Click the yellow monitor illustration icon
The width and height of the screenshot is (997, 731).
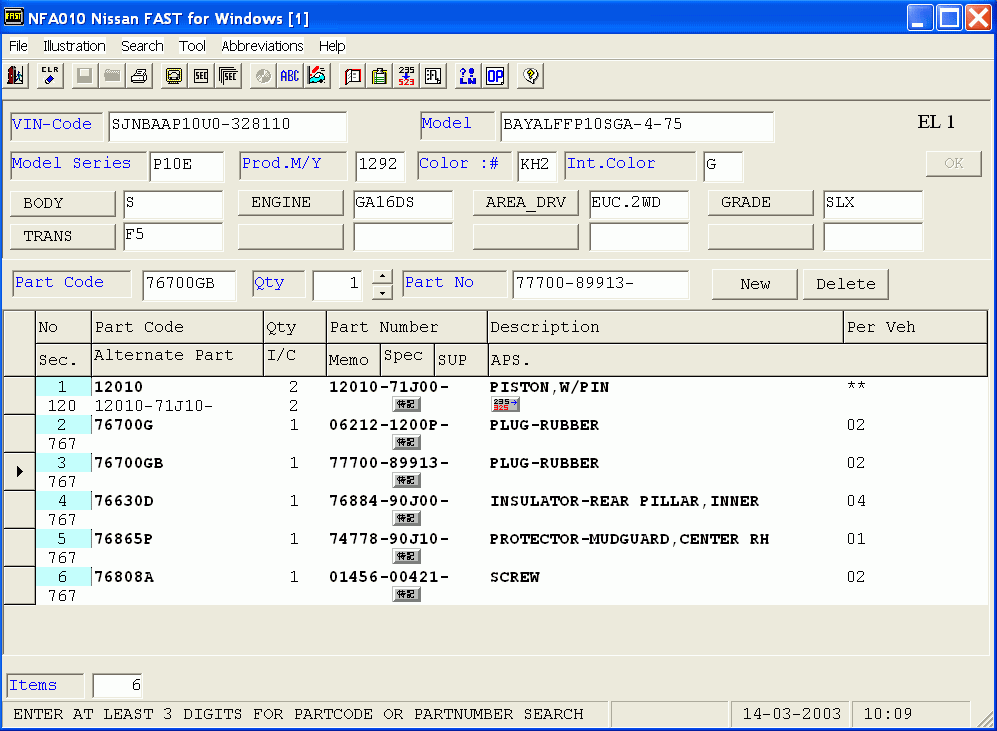174,76
